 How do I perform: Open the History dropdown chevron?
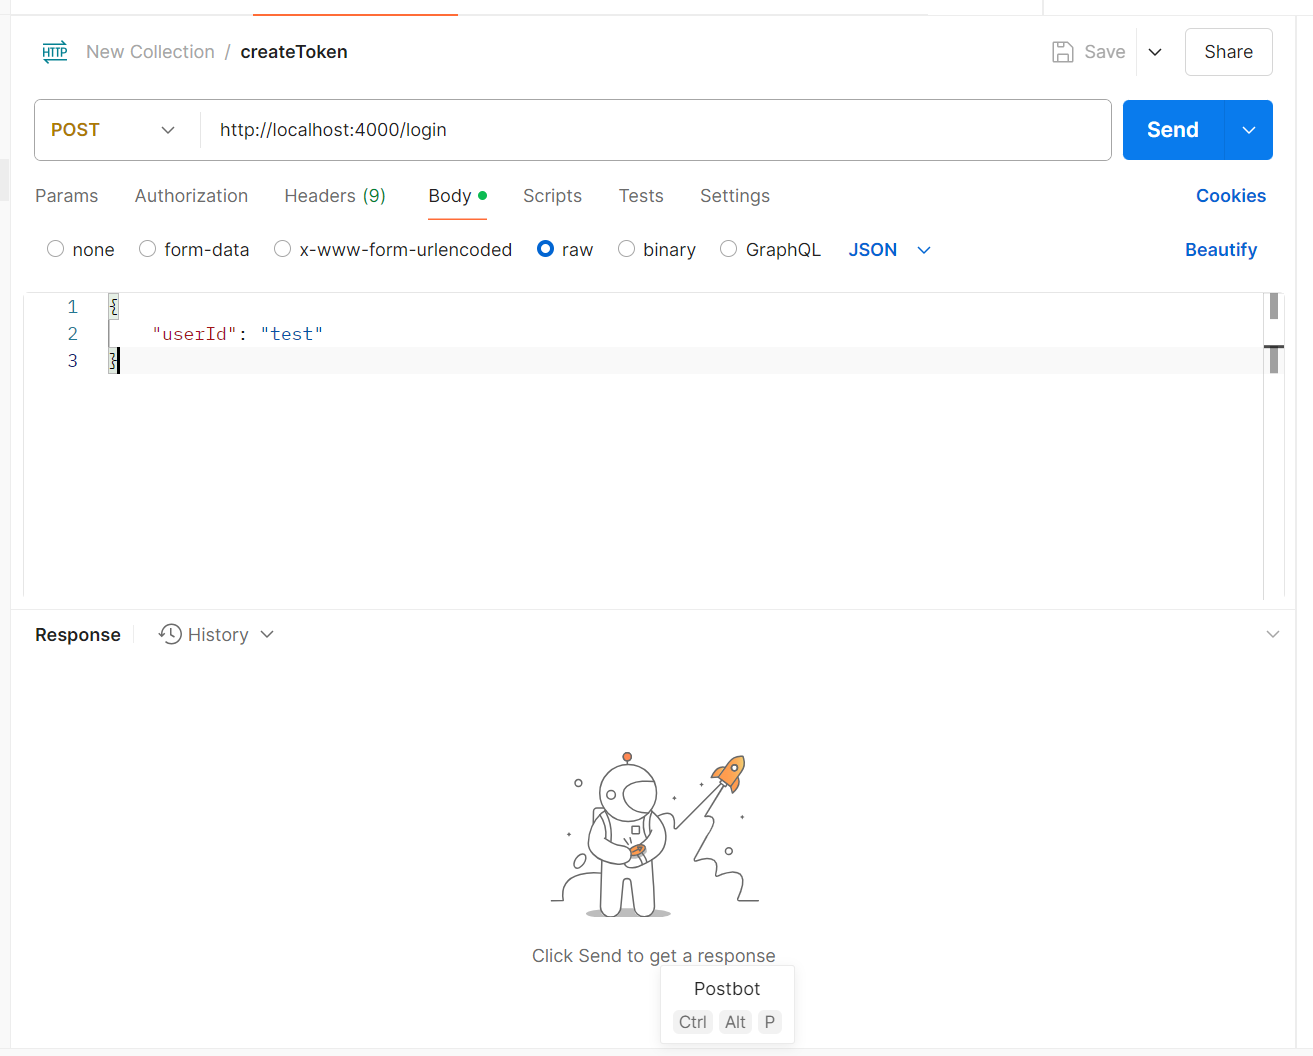coord(267,634)
